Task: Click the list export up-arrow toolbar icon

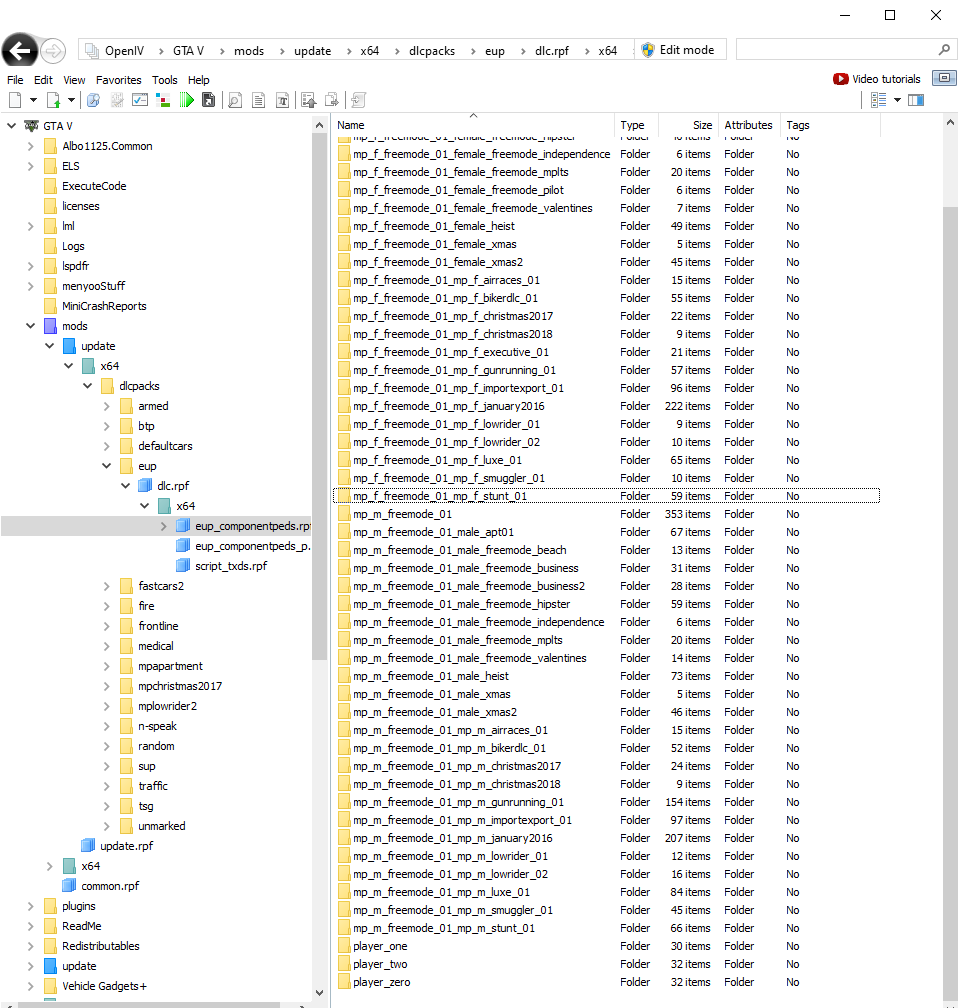Action: tap(309, 100)
